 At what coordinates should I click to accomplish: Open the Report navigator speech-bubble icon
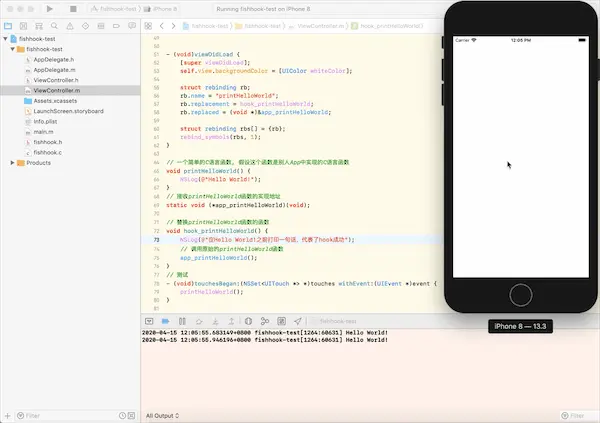[x=132, y=26]
